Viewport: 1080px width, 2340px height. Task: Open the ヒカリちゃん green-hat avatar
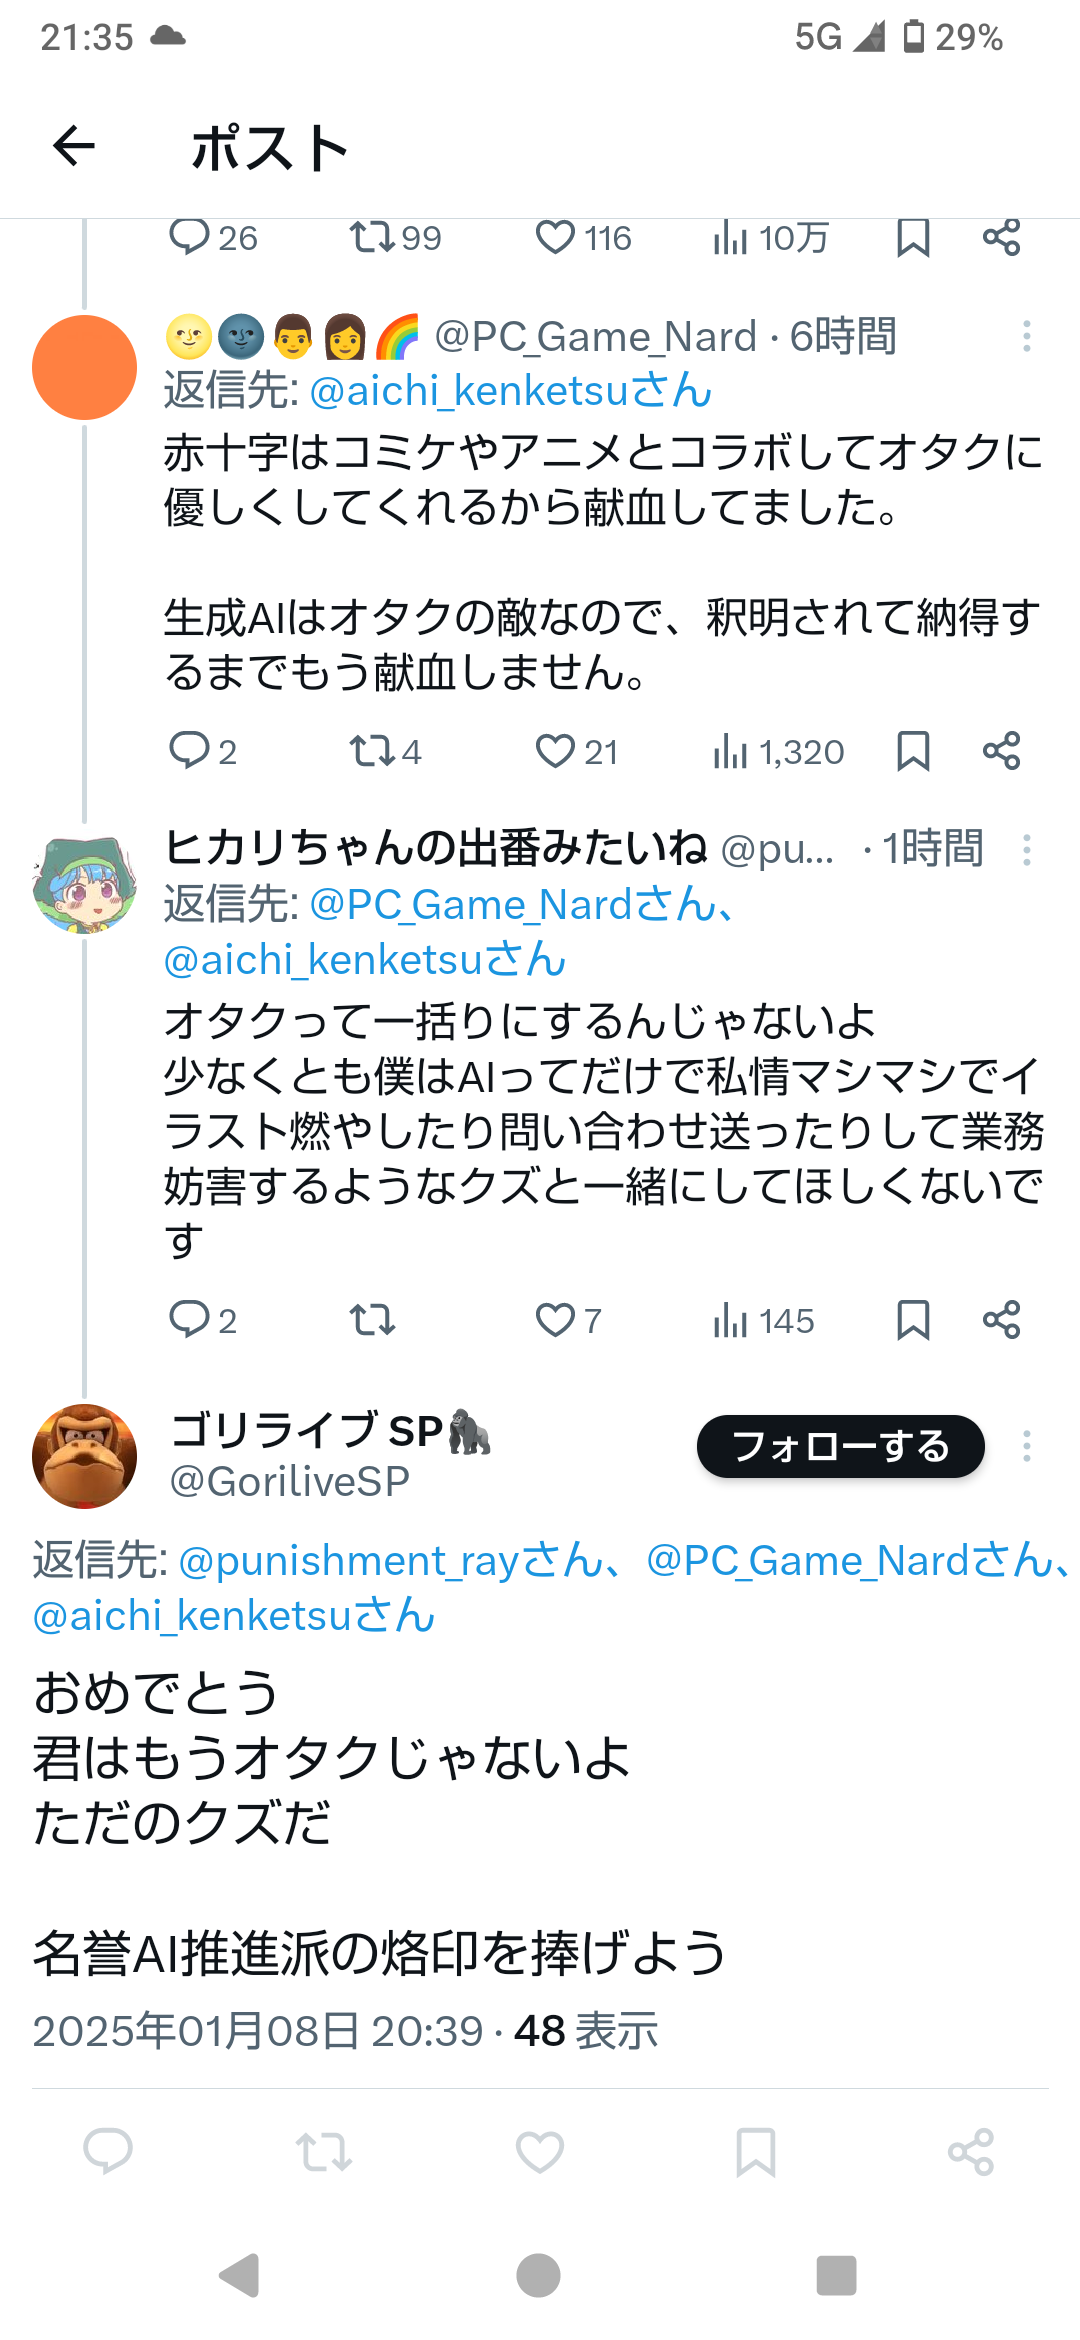coord(84,884)
